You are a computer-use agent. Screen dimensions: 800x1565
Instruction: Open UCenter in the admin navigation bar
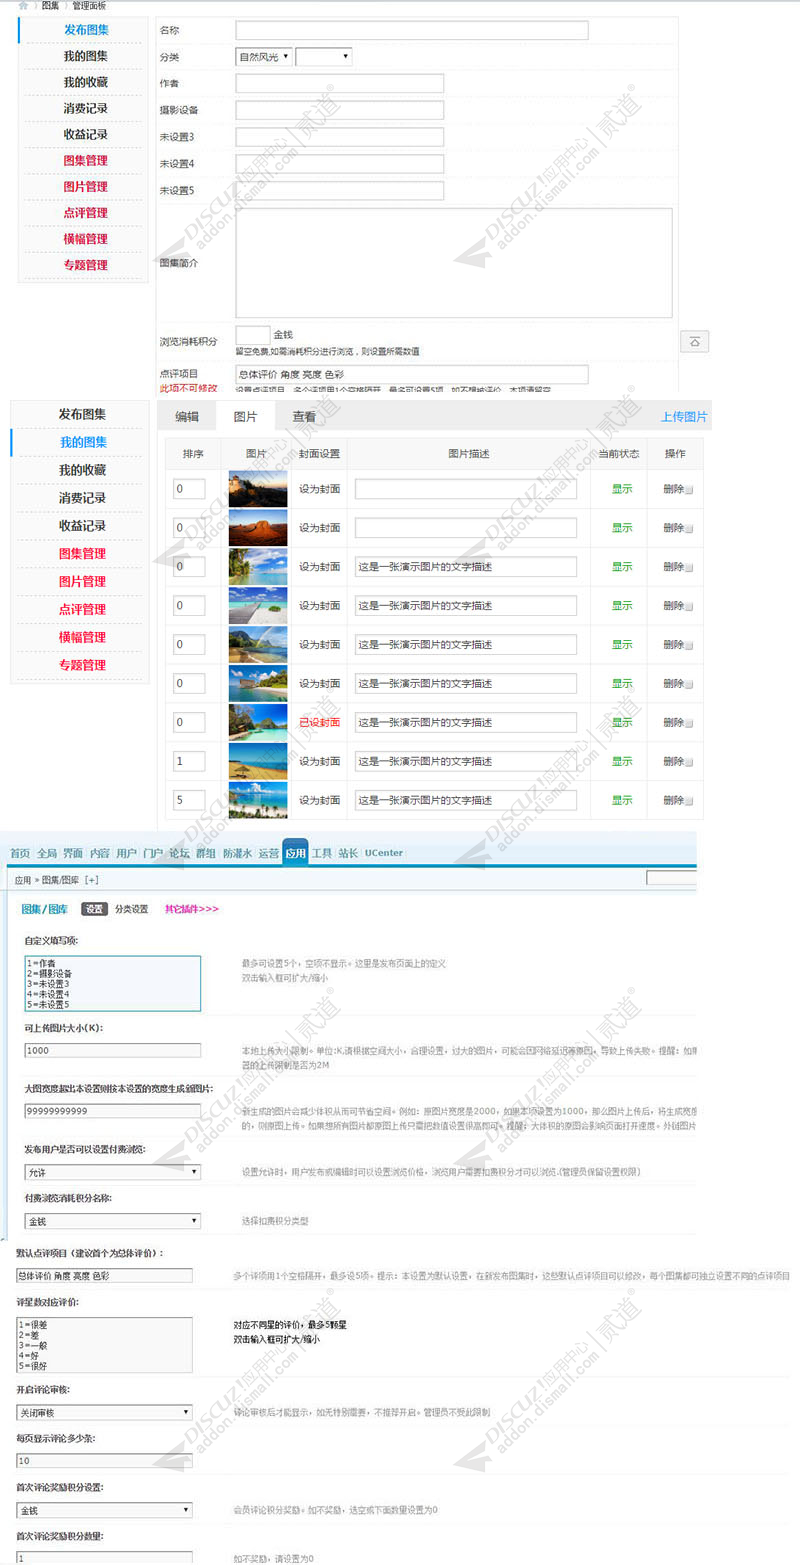(383, 853)
